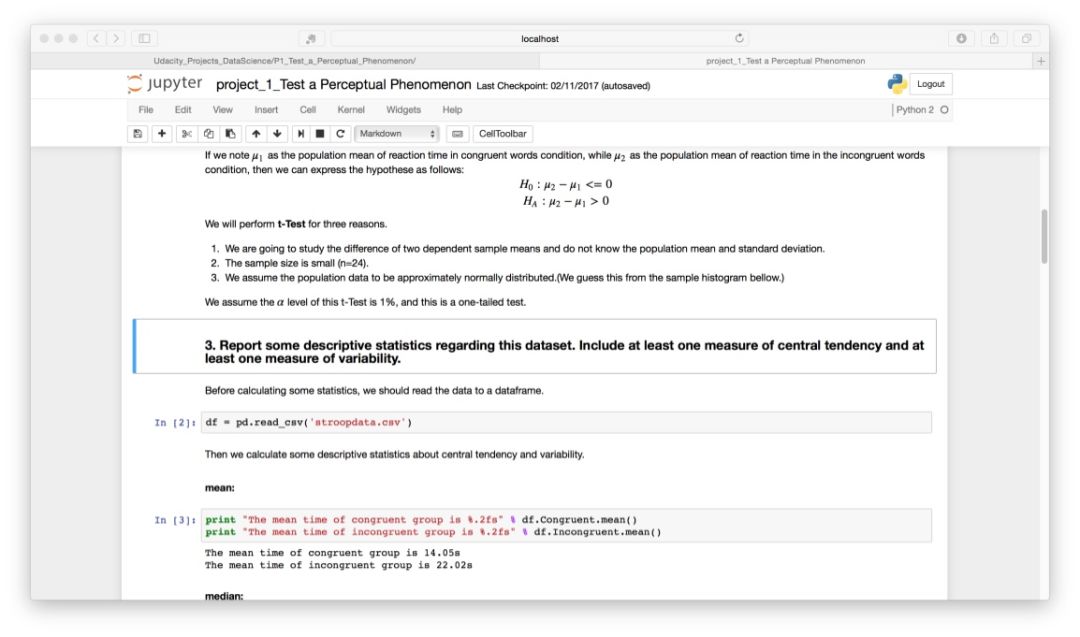Reload the localhost page
The image size is (1080, 637).
739,39
